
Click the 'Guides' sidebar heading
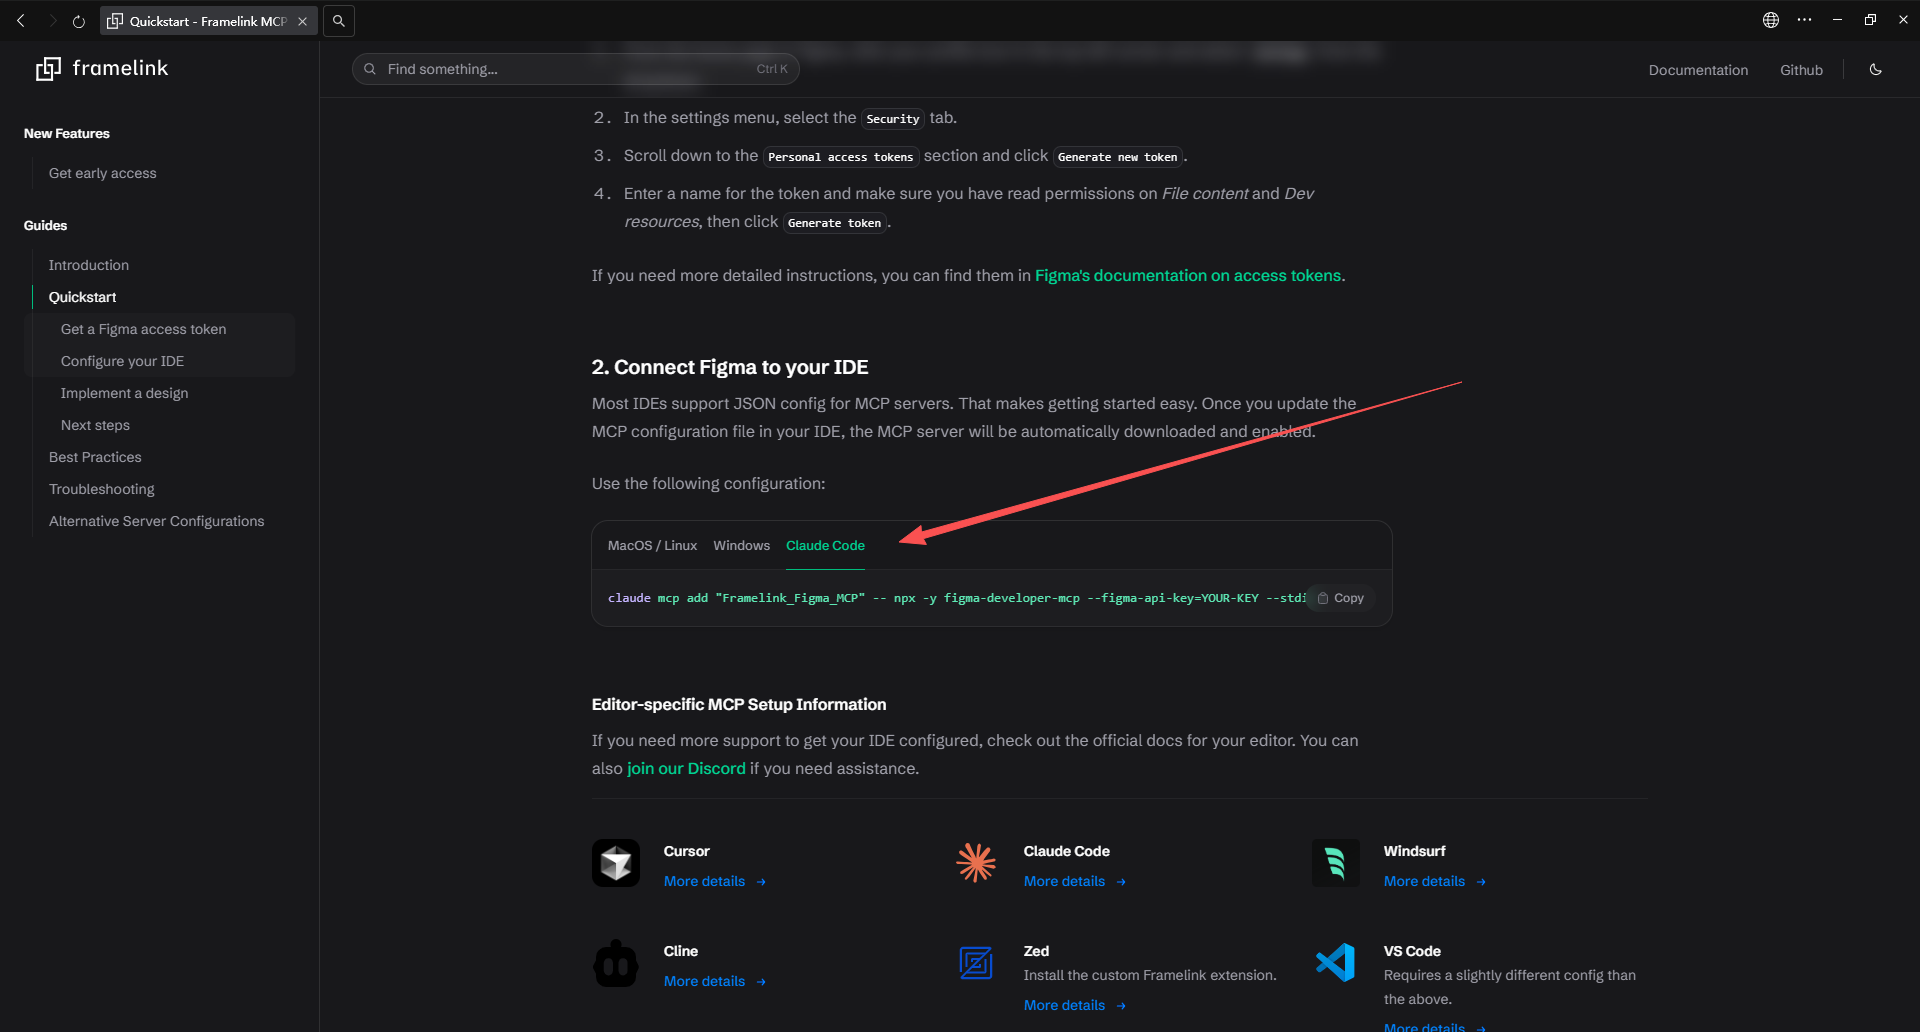pyautogui.click(x=46, y=225)
